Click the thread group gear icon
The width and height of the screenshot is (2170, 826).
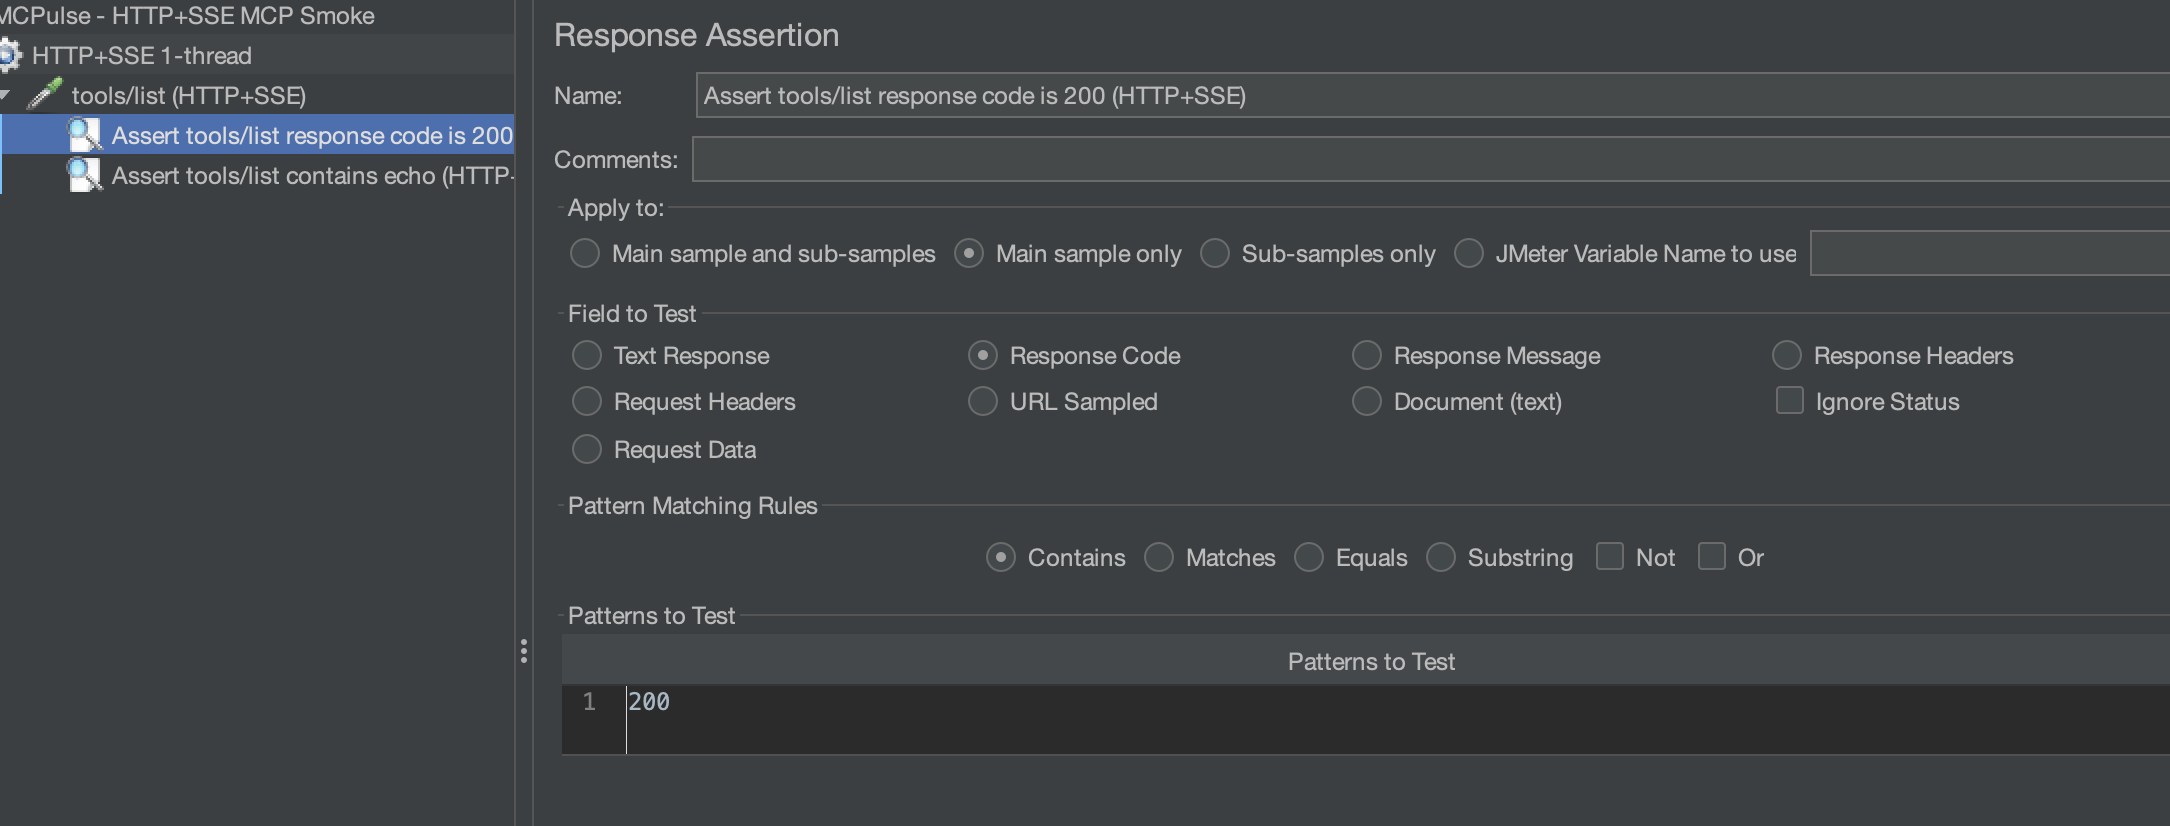coord(9,55)
